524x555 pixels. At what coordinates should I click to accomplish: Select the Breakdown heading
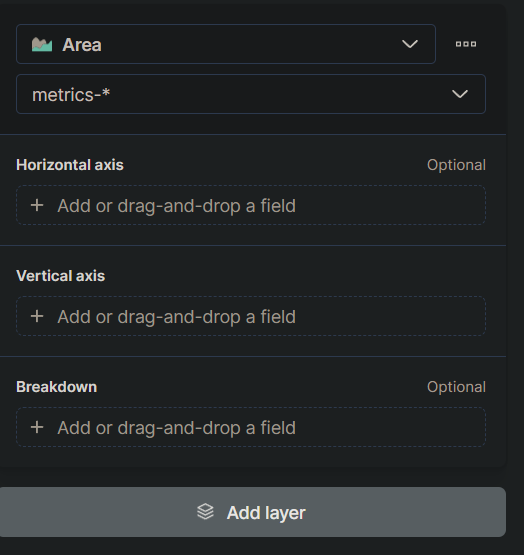(x=57, y=387)
